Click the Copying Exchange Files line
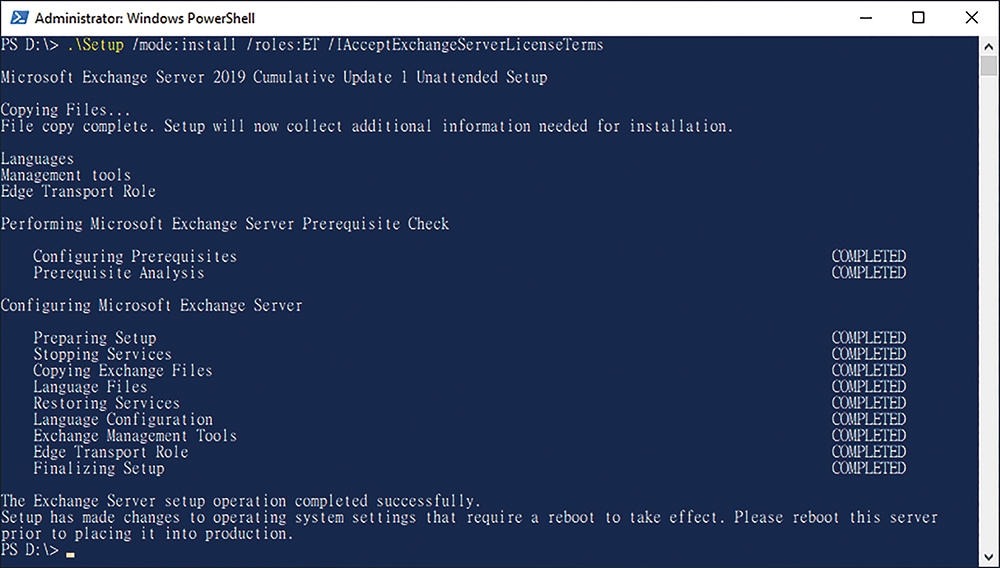The width and height of the screenshot is (1000, 568). pos(123,370)
